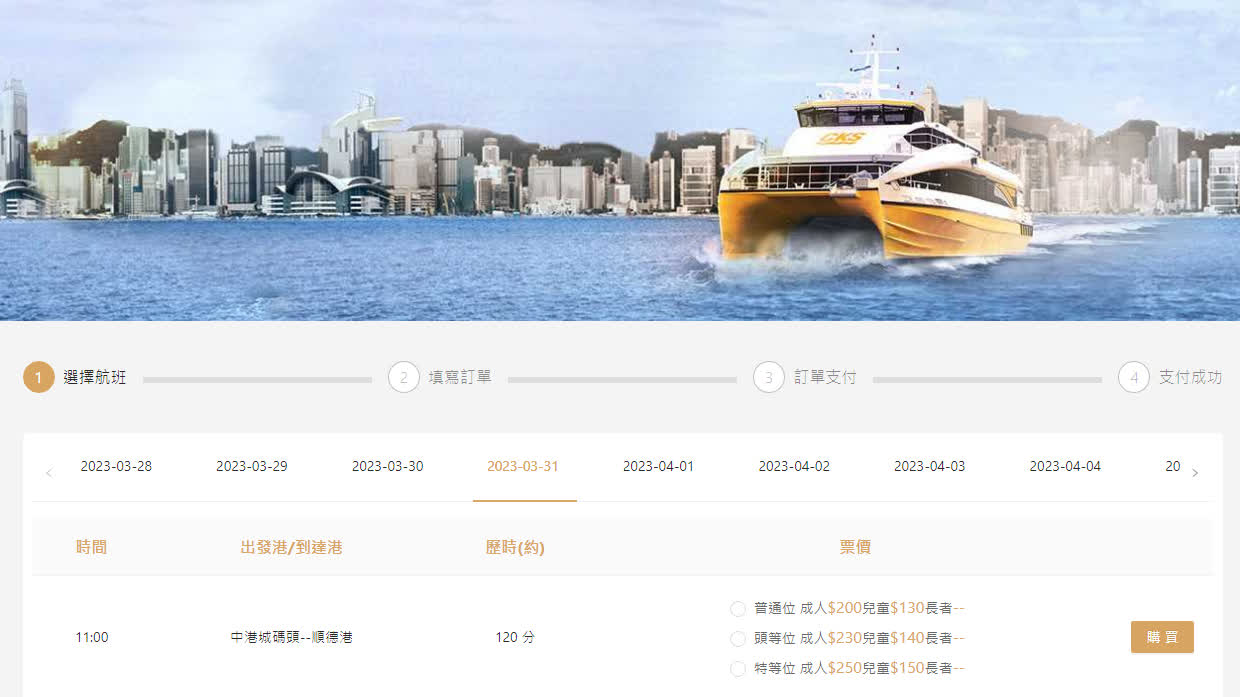Open the 2023-04-01 date tab
Viewport: 1240px width, 697px height.
pyautogui.click(x=658, y=467)
